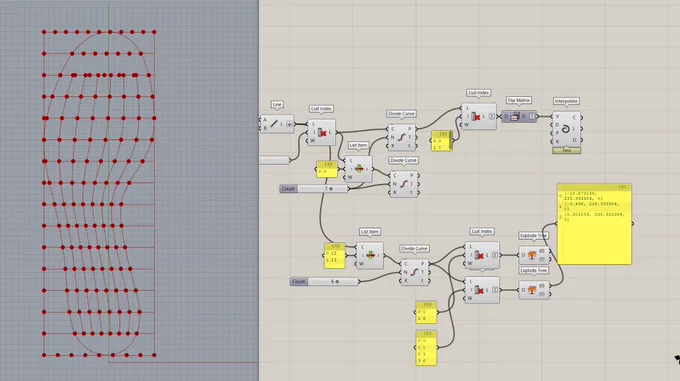Select the Explode Tree component with unconnected outputs

click(534, 255)
